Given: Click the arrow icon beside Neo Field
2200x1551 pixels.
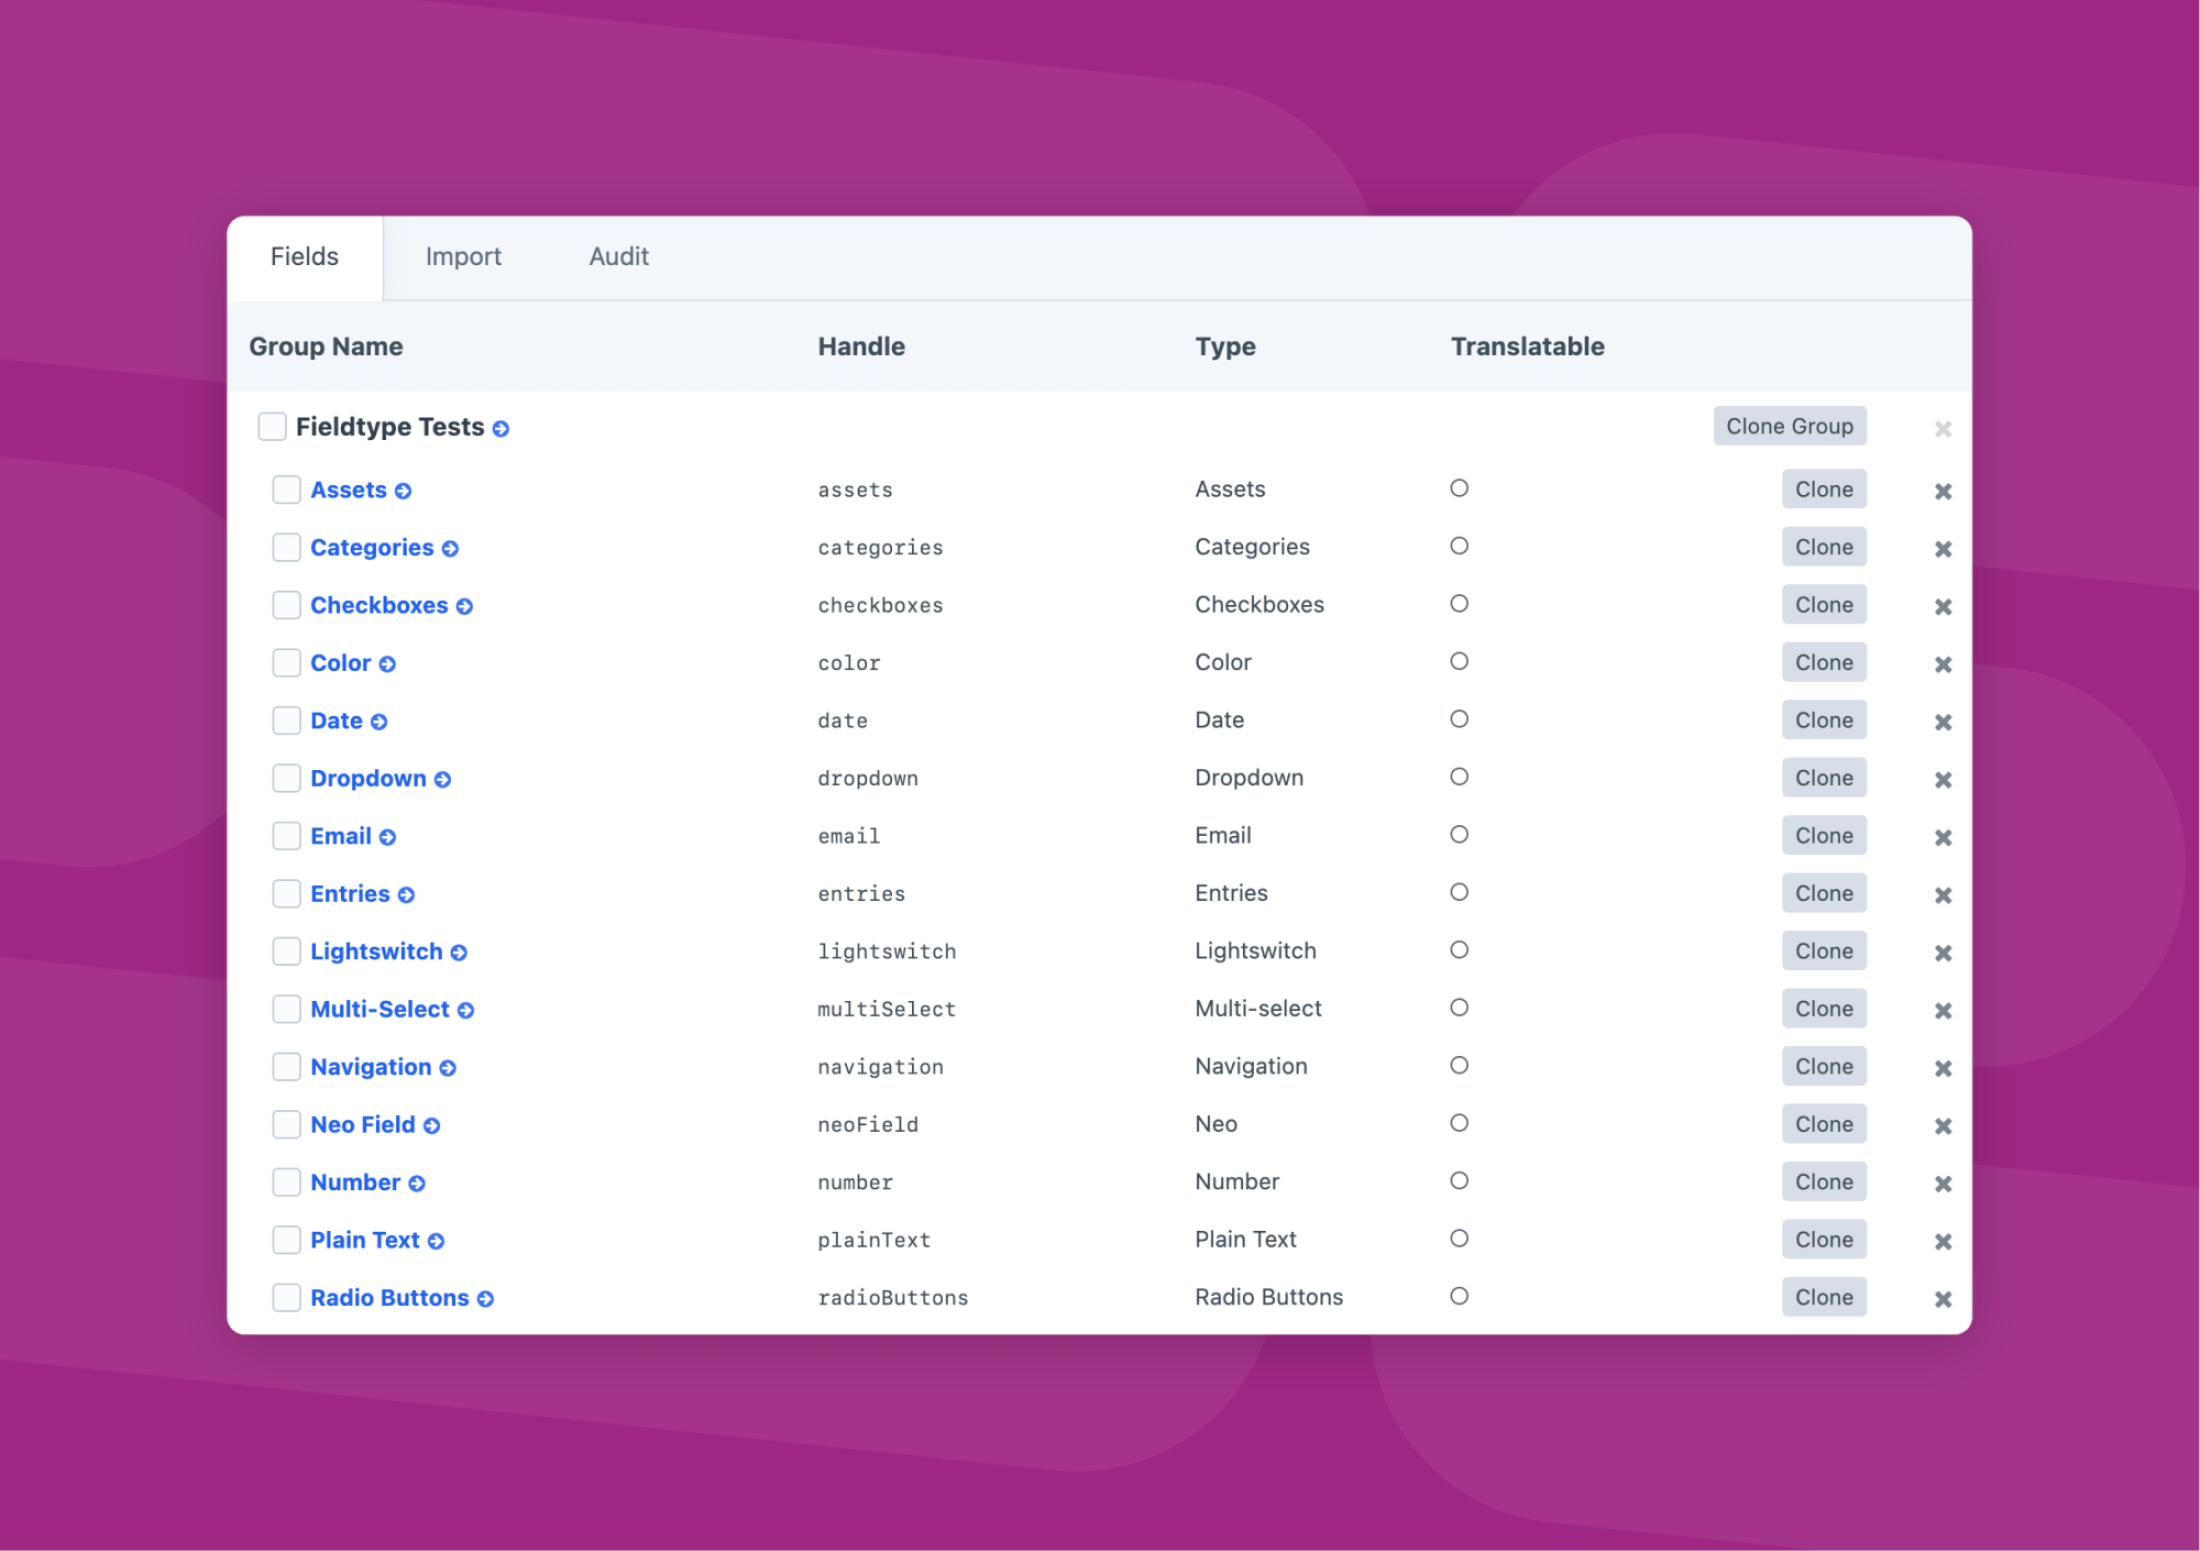Looking at the screenshot, I should [432, 1126].
